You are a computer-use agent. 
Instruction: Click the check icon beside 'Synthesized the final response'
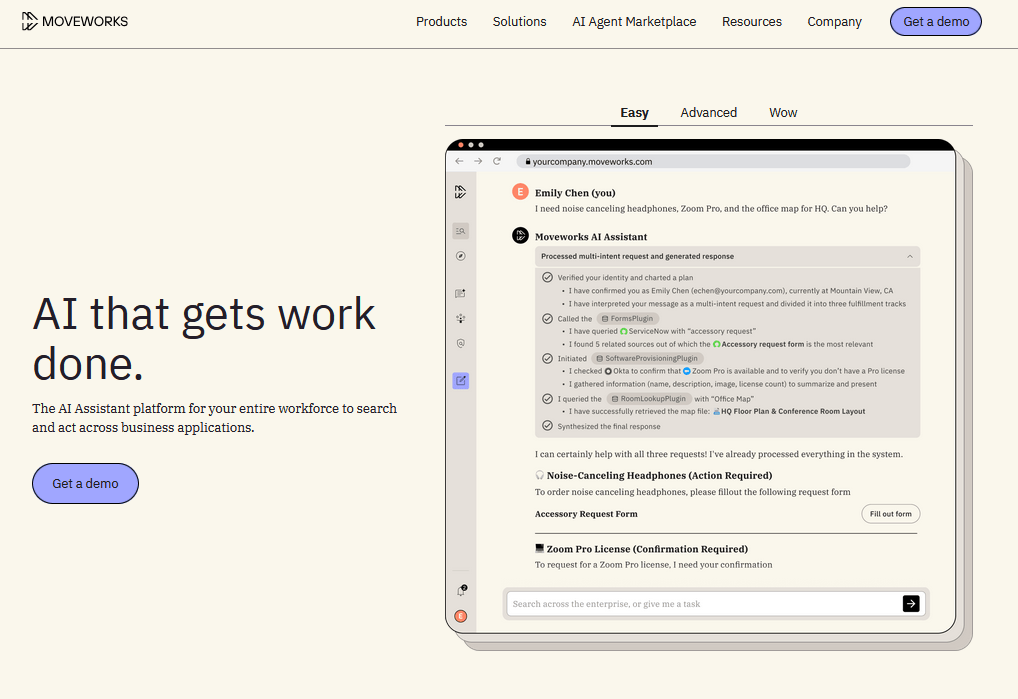[547, 426]
